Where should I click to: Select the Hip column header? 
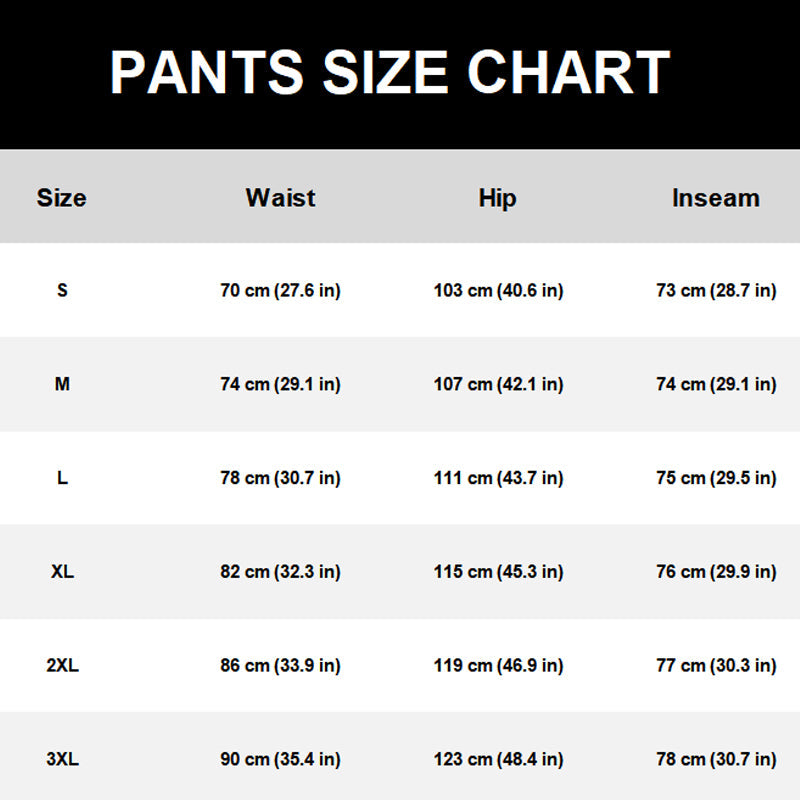tap(497, 198)
